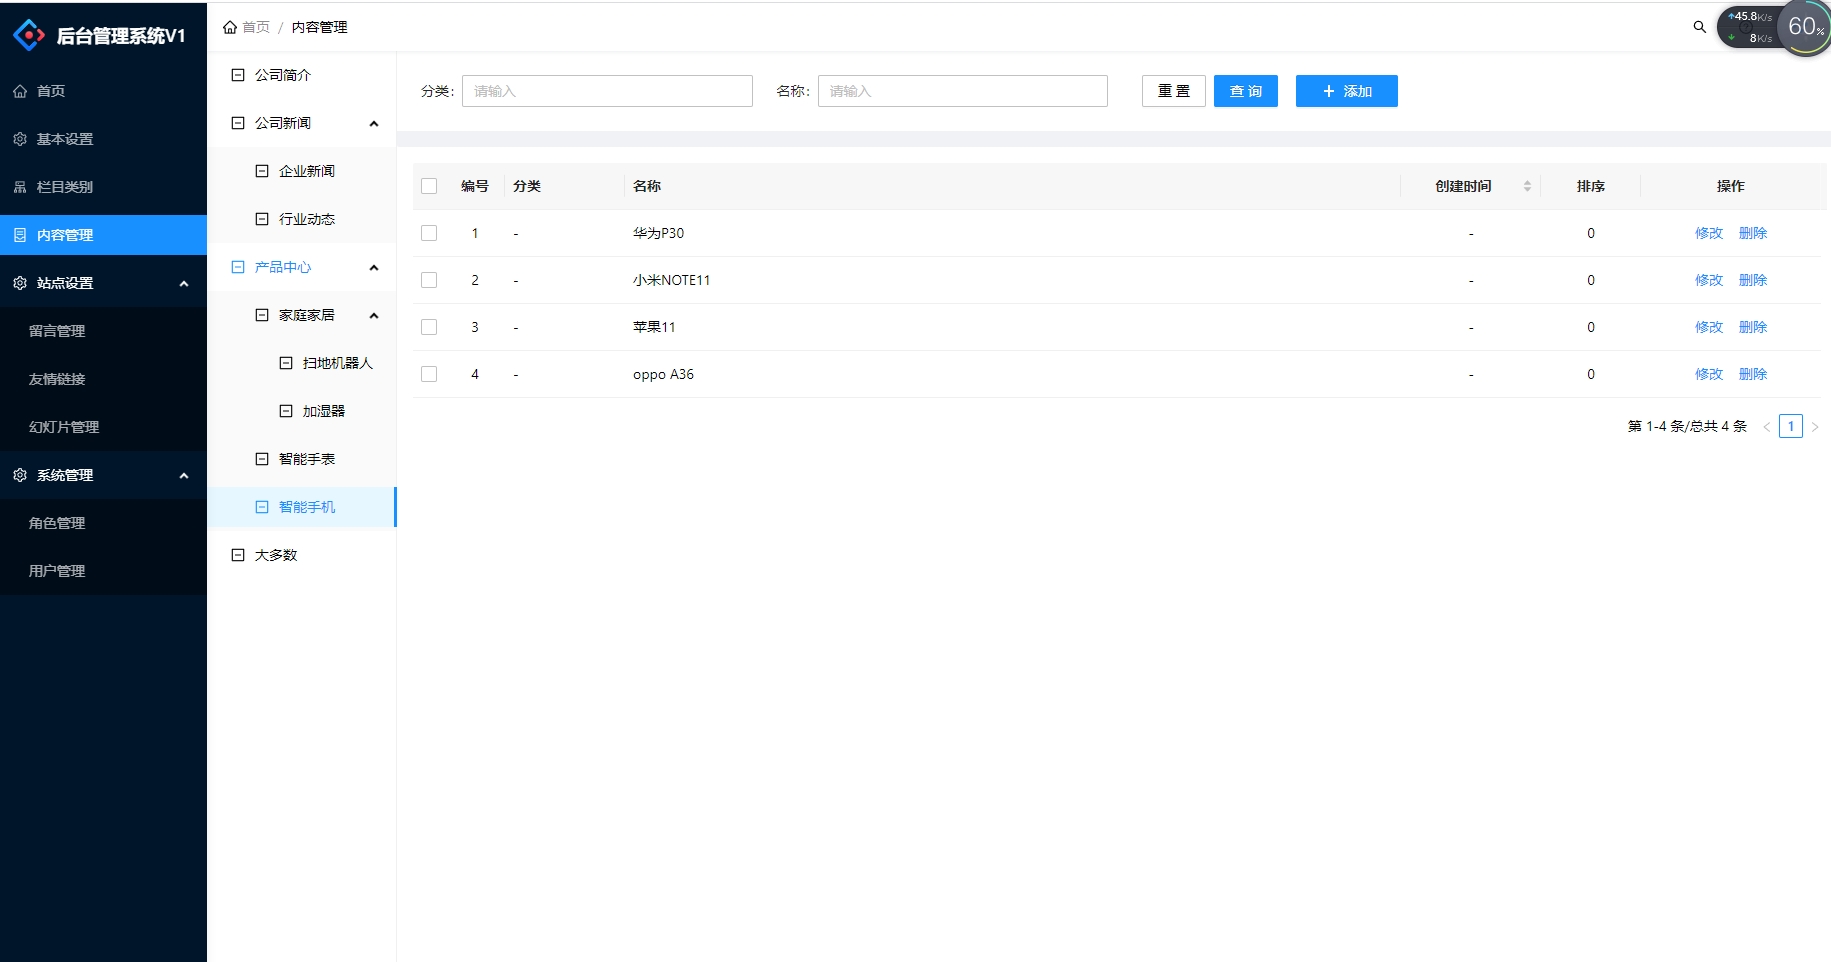
Task: Click 首页 breadcrumb link
Action: 256,27
